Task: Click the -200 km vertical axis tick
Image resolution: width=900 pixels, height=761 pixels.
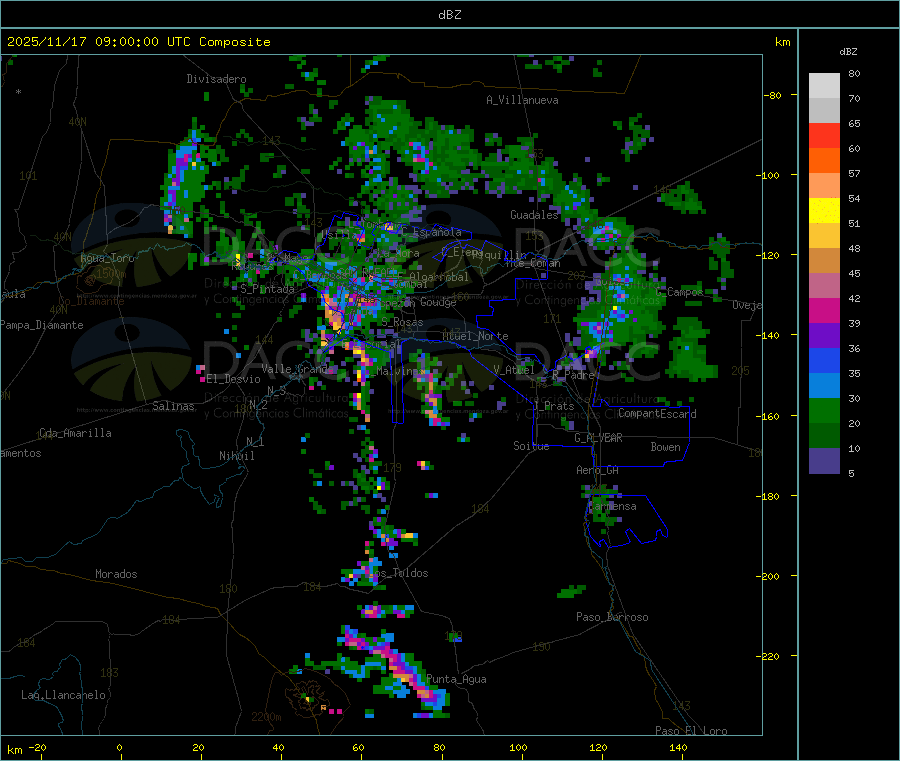Action: tap(768, 576)
